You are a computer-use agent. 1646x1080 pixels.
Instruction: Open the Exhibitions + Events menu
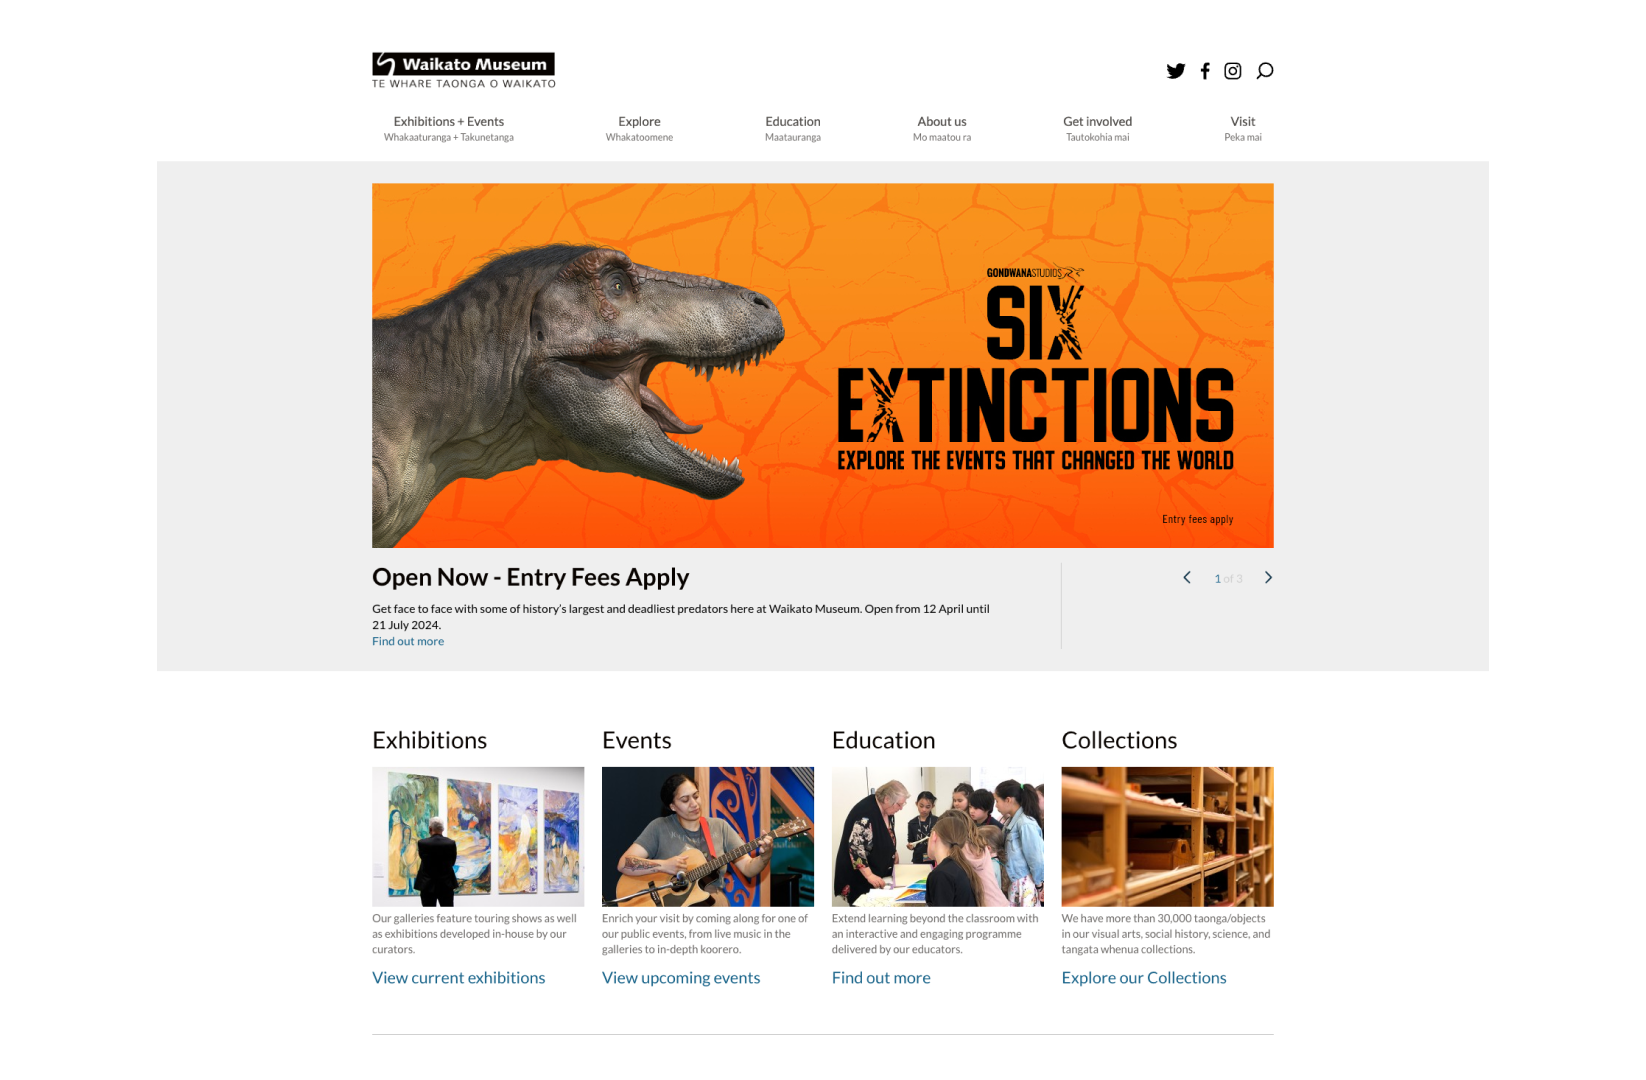449,128
